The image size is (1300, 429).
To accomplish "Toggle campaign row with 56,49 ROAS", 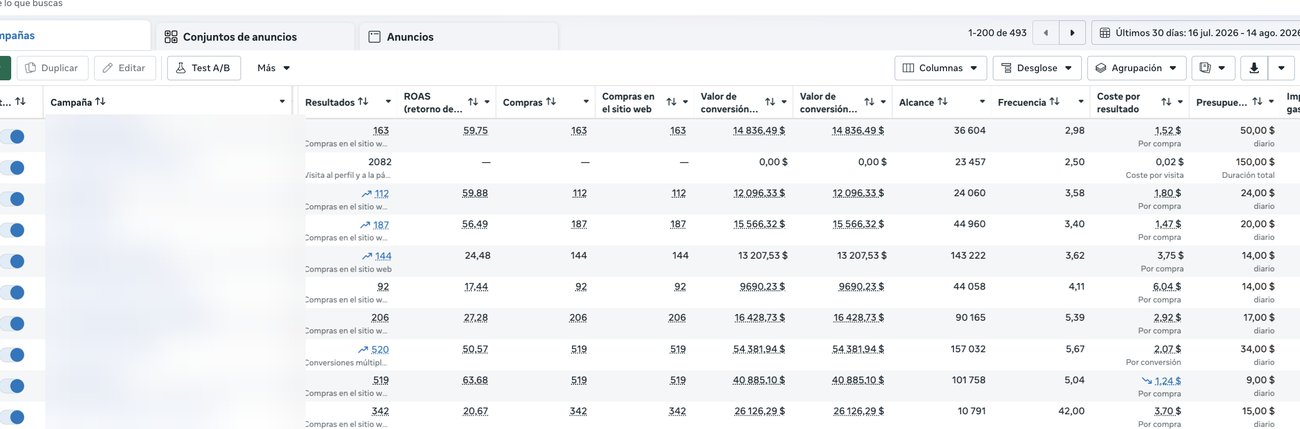I will tap(12, 230).
